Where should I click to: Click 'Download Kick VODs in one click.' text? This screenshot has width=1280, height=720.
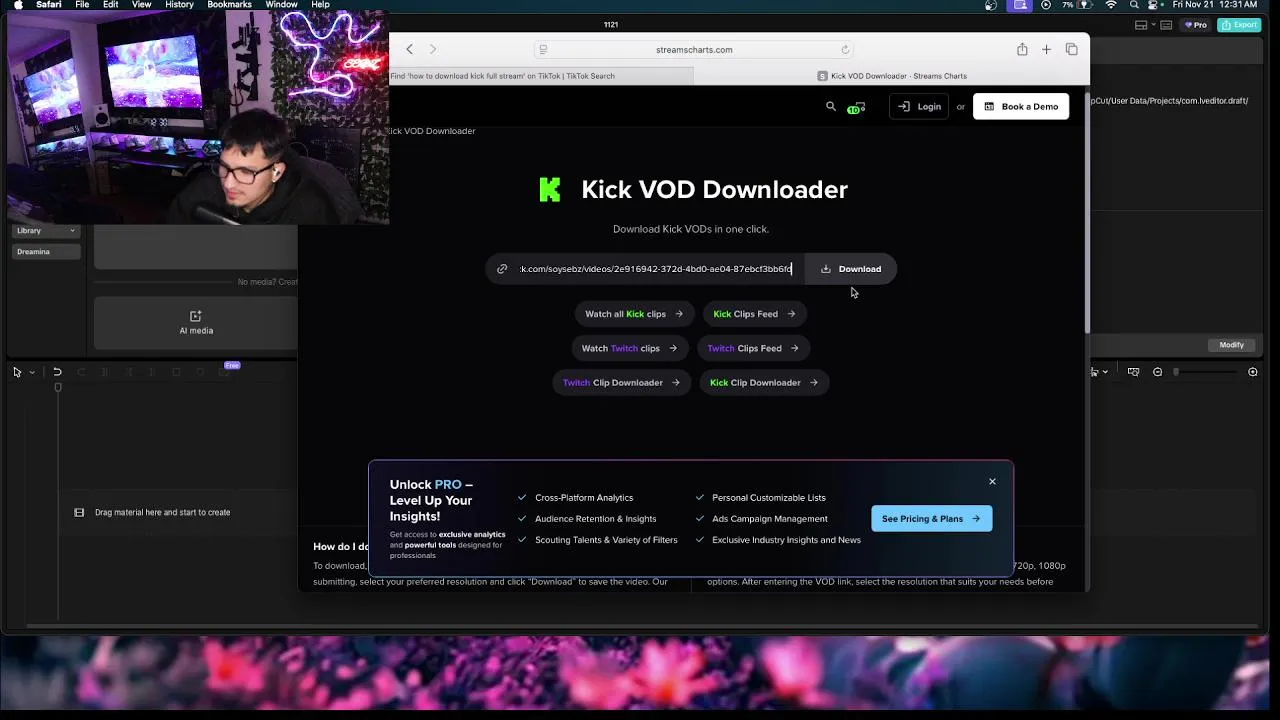pos(691,229)
